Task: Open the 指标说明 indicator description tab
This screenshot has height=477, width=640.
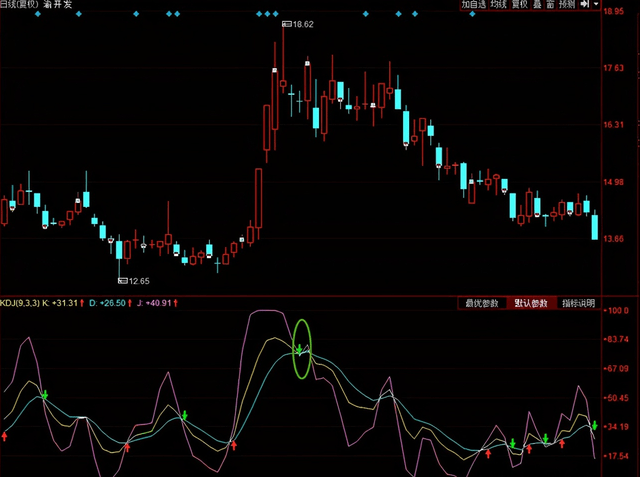Action: (x=578, y=303)
